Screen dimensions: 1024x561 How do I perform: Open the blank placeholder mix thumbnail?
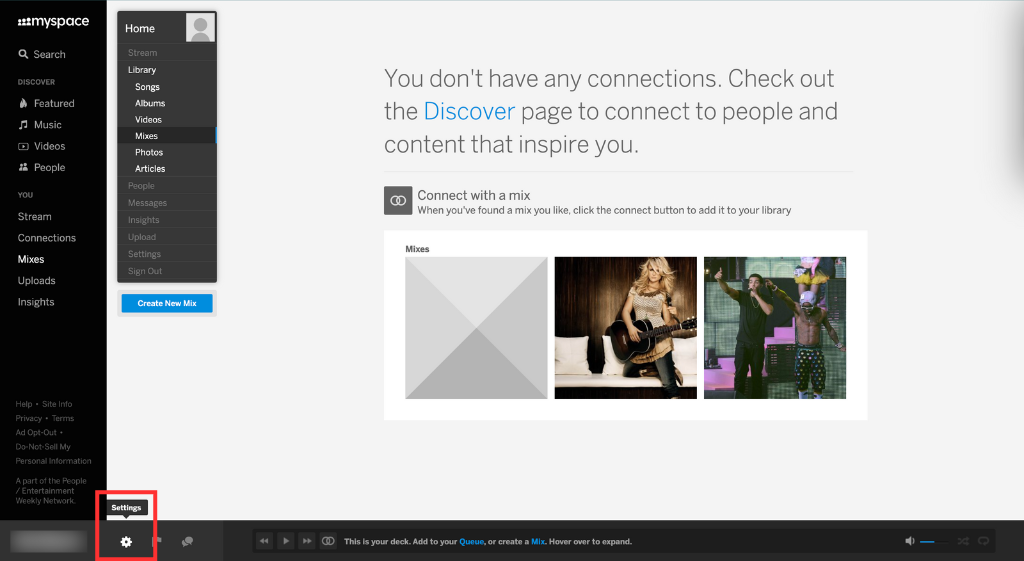[x=476, y=328]
